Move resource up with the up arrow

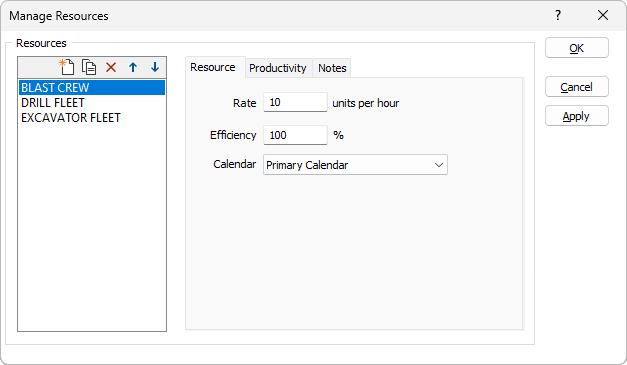[133, 67]
